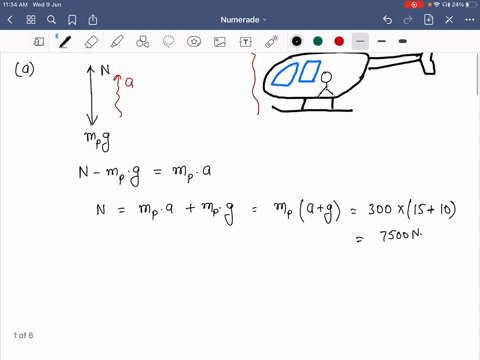Toggle the zoom window tool
This screenshot has width=480, height=360.
[x=39, y=42]
